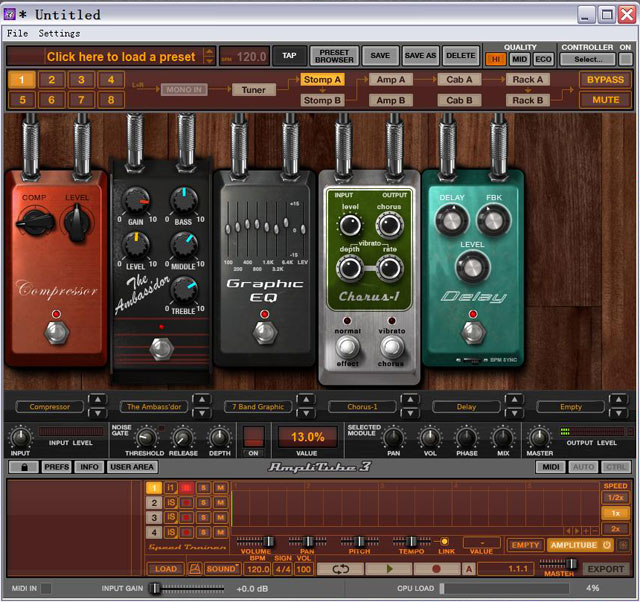This screenshot has width=640, height=602.
Task: Click the Compressor pedal footswitch
Action: tap(56, 333)
